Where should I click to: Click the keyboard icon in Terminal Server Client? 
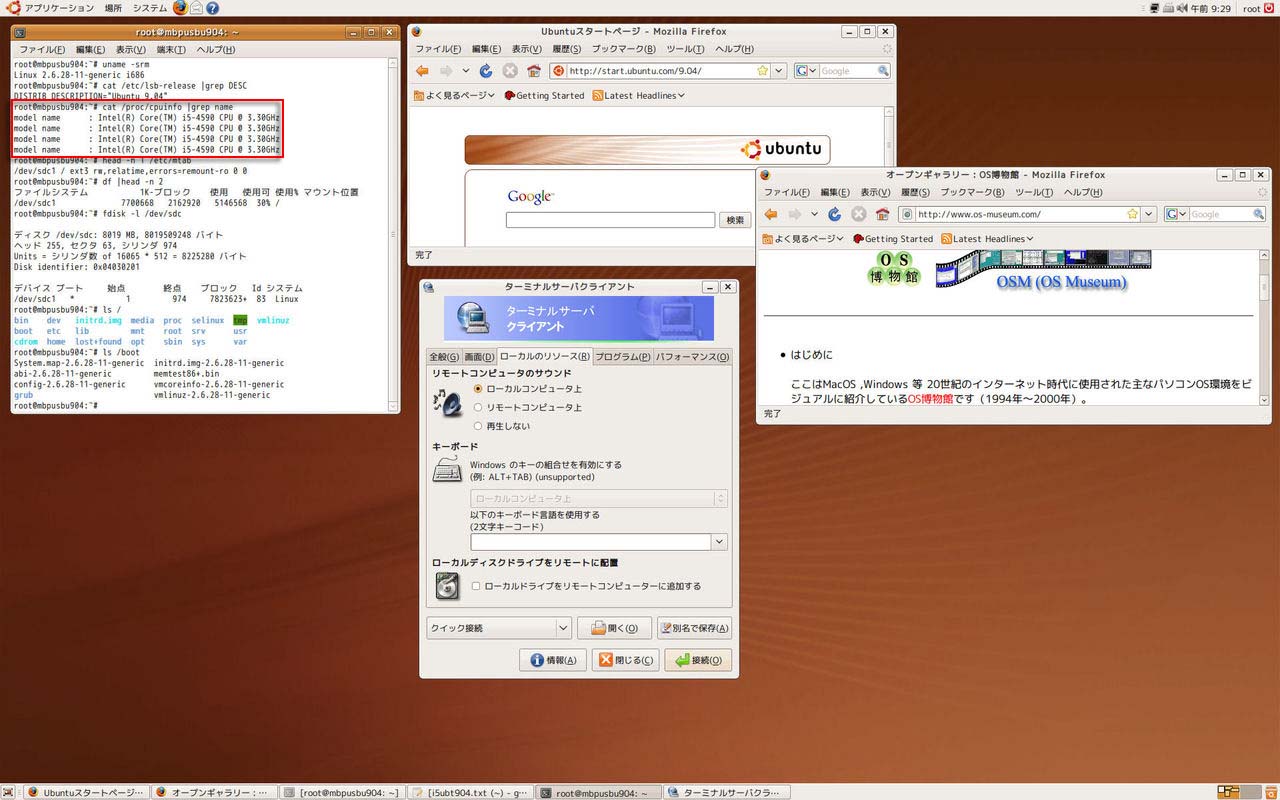click(x=447, y=469)
